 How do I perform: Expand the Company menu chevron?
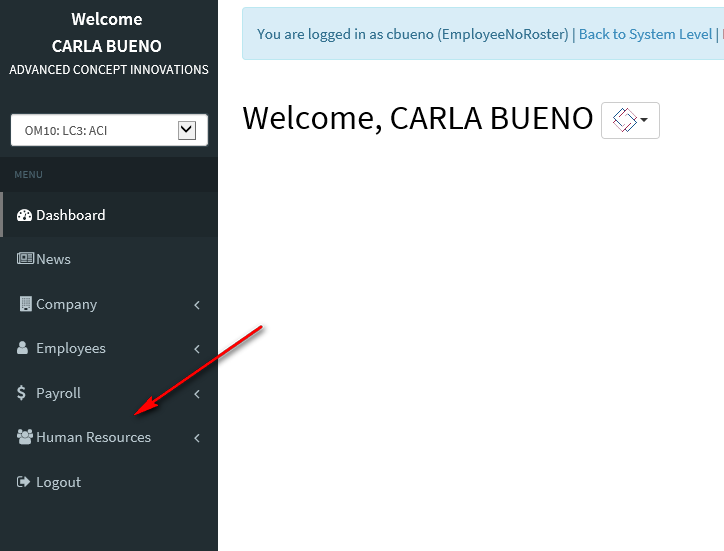pos(197,305)
